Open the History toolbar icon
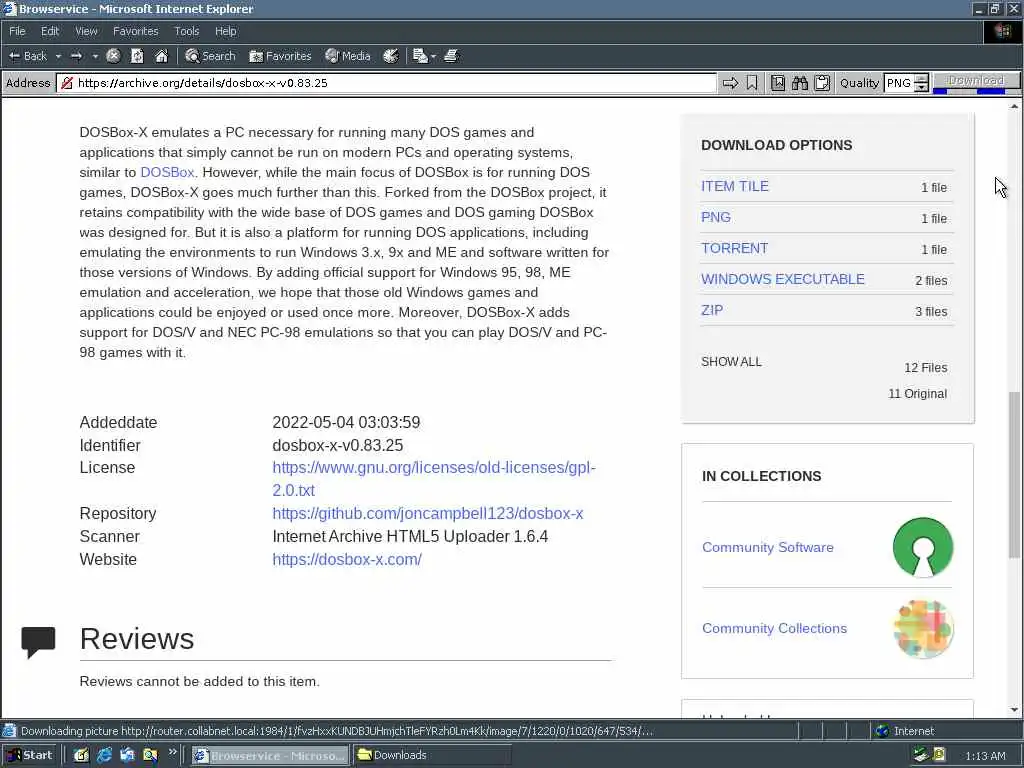This screenshot has width=1024, height=768. (391, 56)
